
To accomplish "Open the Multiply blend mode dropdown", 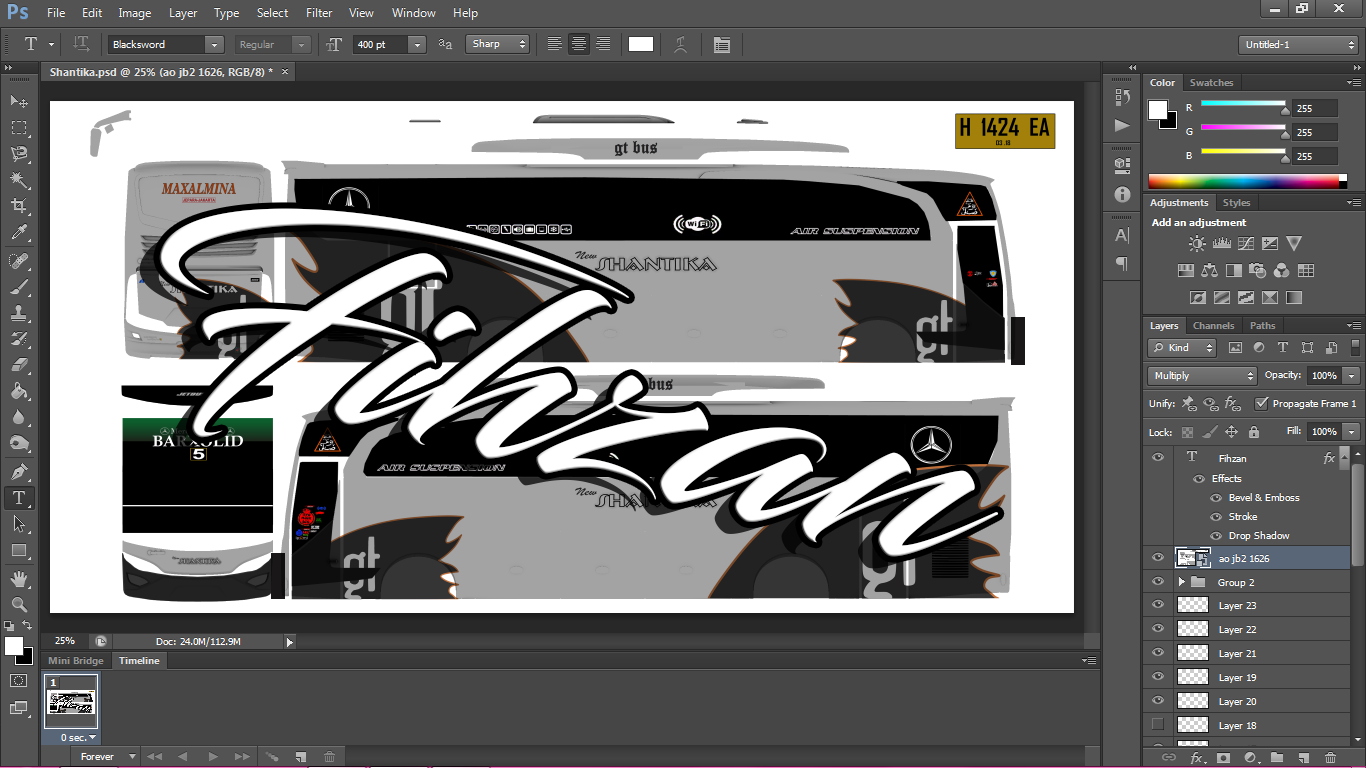I will pos(1202,376).
